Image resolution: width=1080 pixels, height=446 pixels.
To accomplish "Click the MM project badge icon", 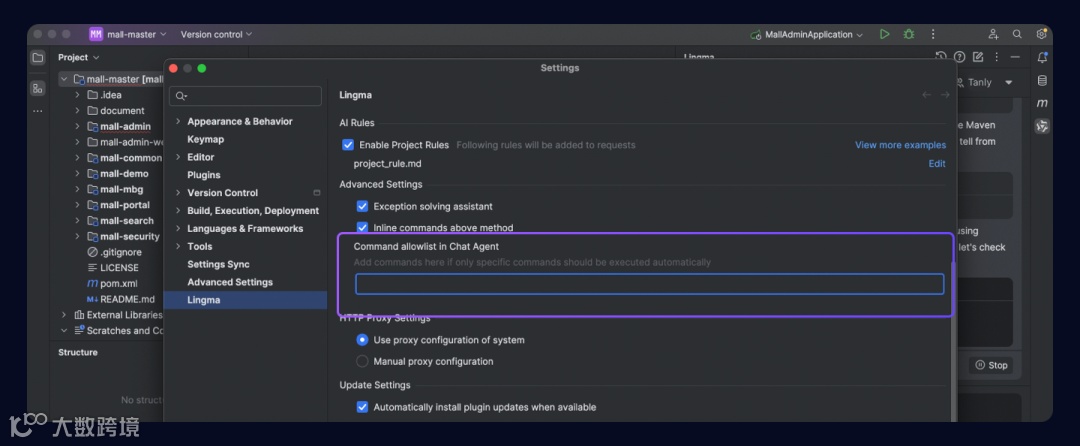I will click(x=96, y=34).
